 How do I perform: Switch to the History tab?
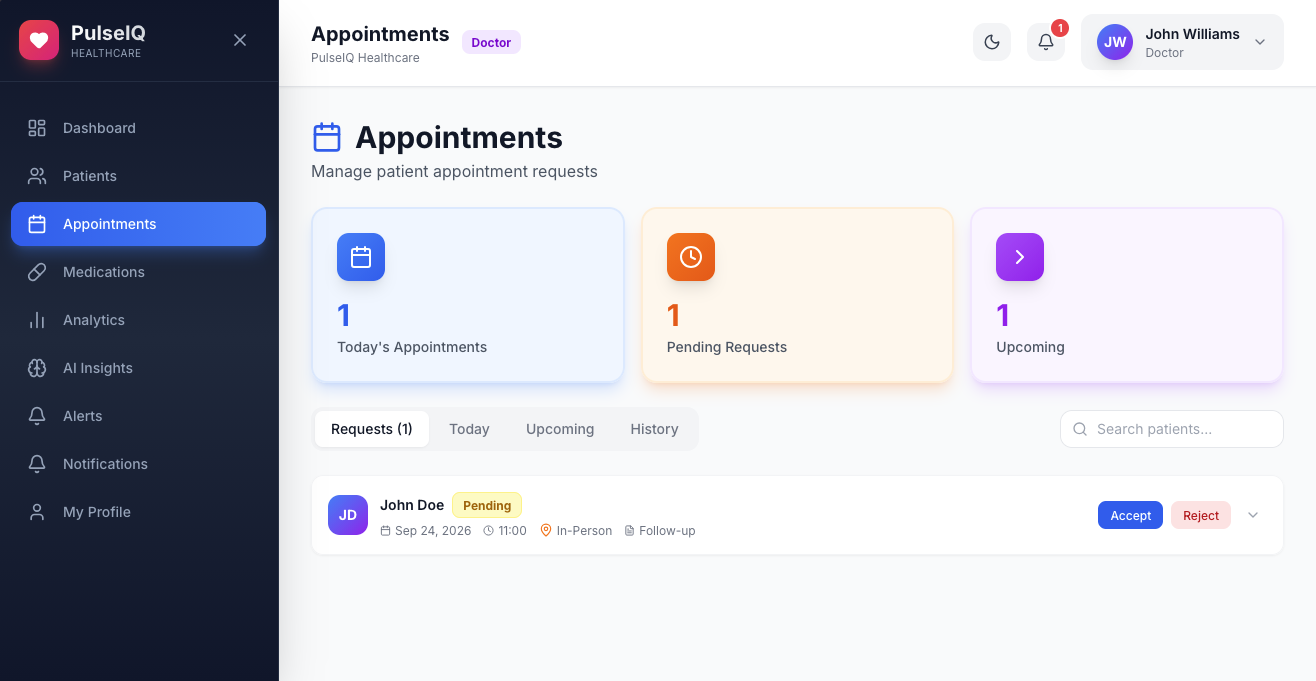click(x=654, y=429)
